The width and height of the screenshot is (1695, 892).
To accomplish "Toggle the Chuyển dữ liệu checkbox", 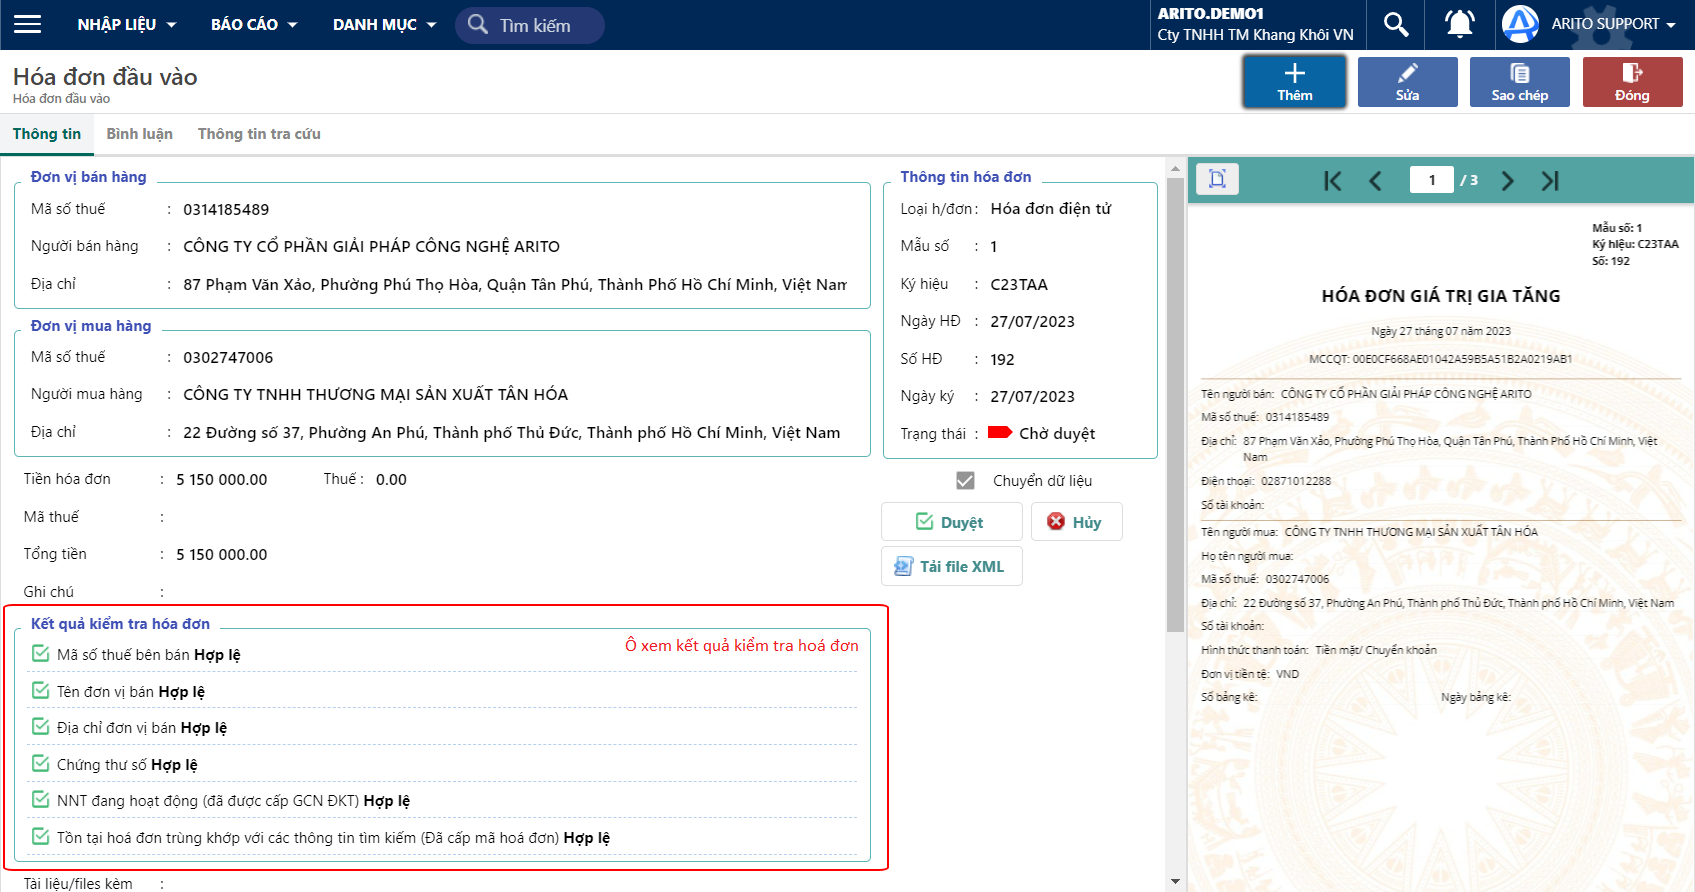I will tap(965, 481).
